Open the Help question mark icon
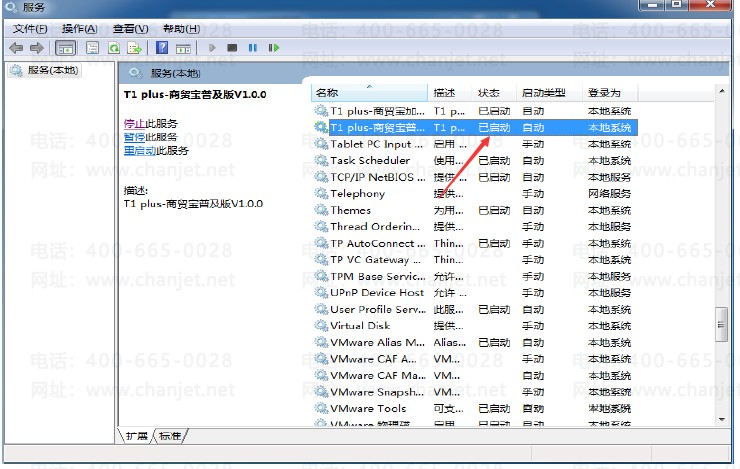The height and width of the screenshot is (469, 740). (162, 48)
